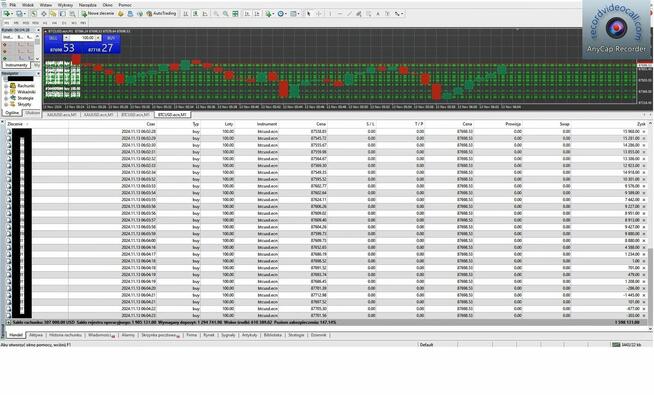Image resolution: width=654 pixels, height=395 pixels.
Task: Toggle the Data Window crosshair icon
Action: [x=44, y=14]
